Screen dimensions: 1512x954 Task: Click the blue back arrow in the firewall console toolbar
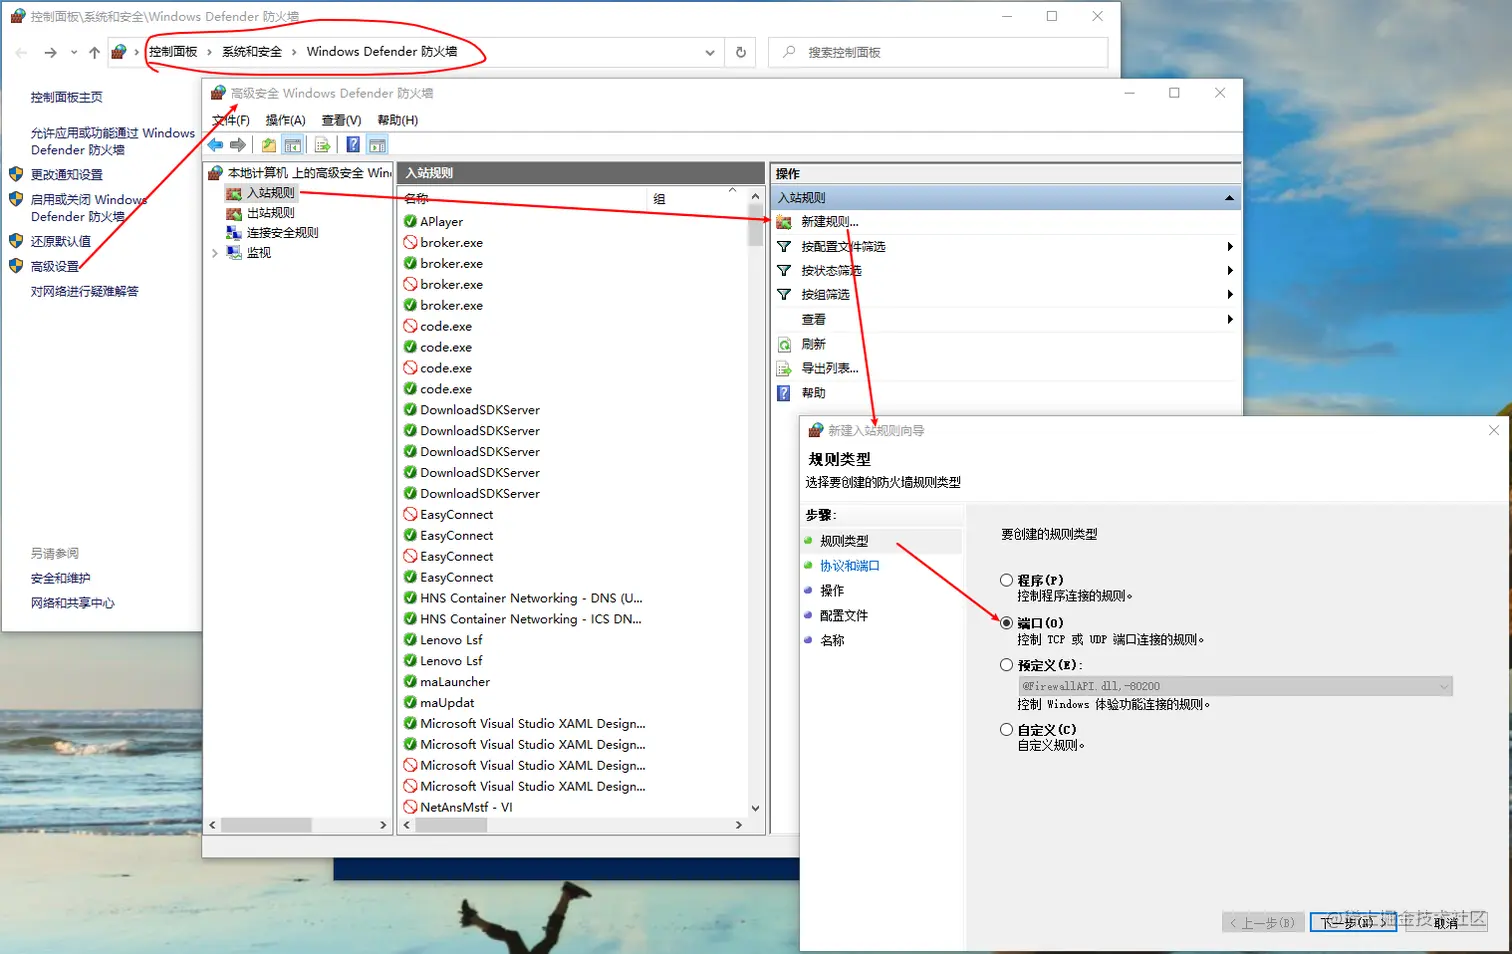coord(215,145)
